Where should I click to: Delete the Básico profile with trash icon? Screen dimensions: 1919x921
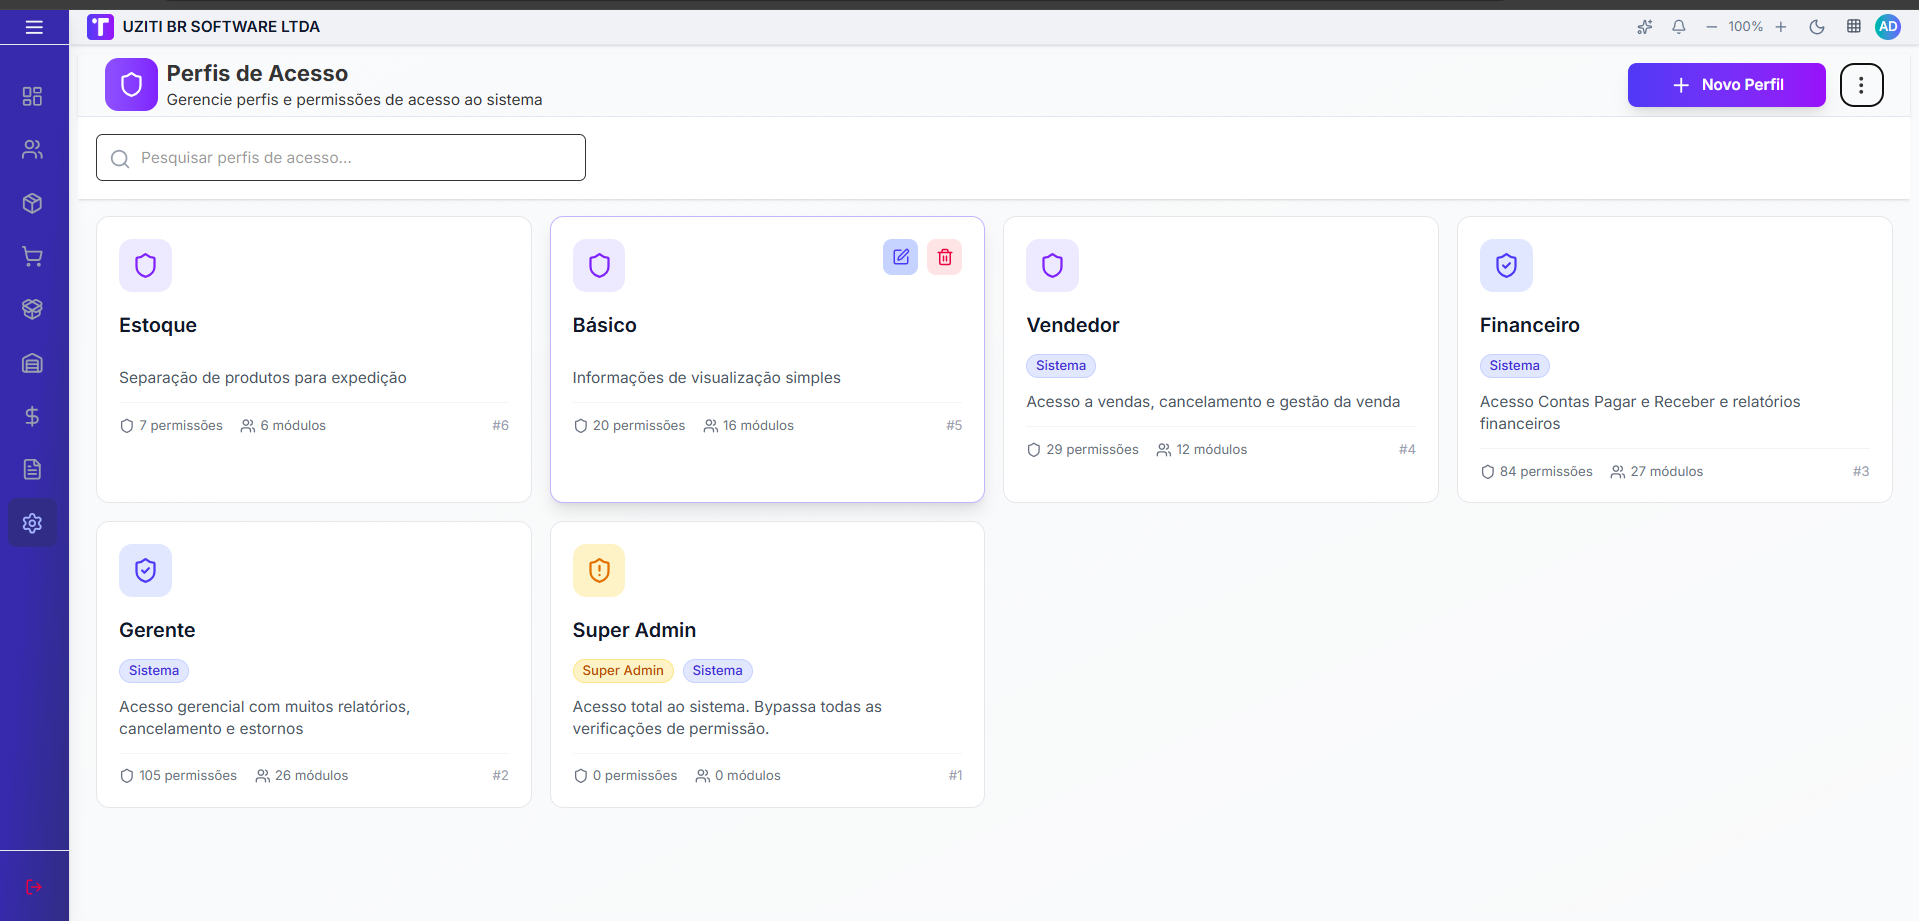(x=945, y=257)
